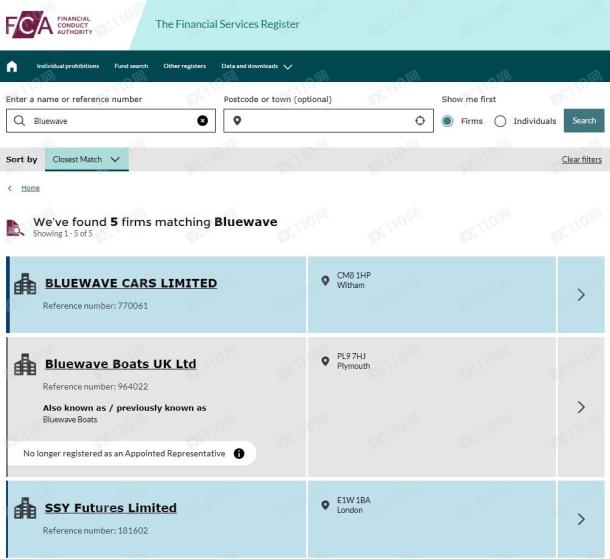
Task: Click the search results document icon
Action: tap(15, 228)
